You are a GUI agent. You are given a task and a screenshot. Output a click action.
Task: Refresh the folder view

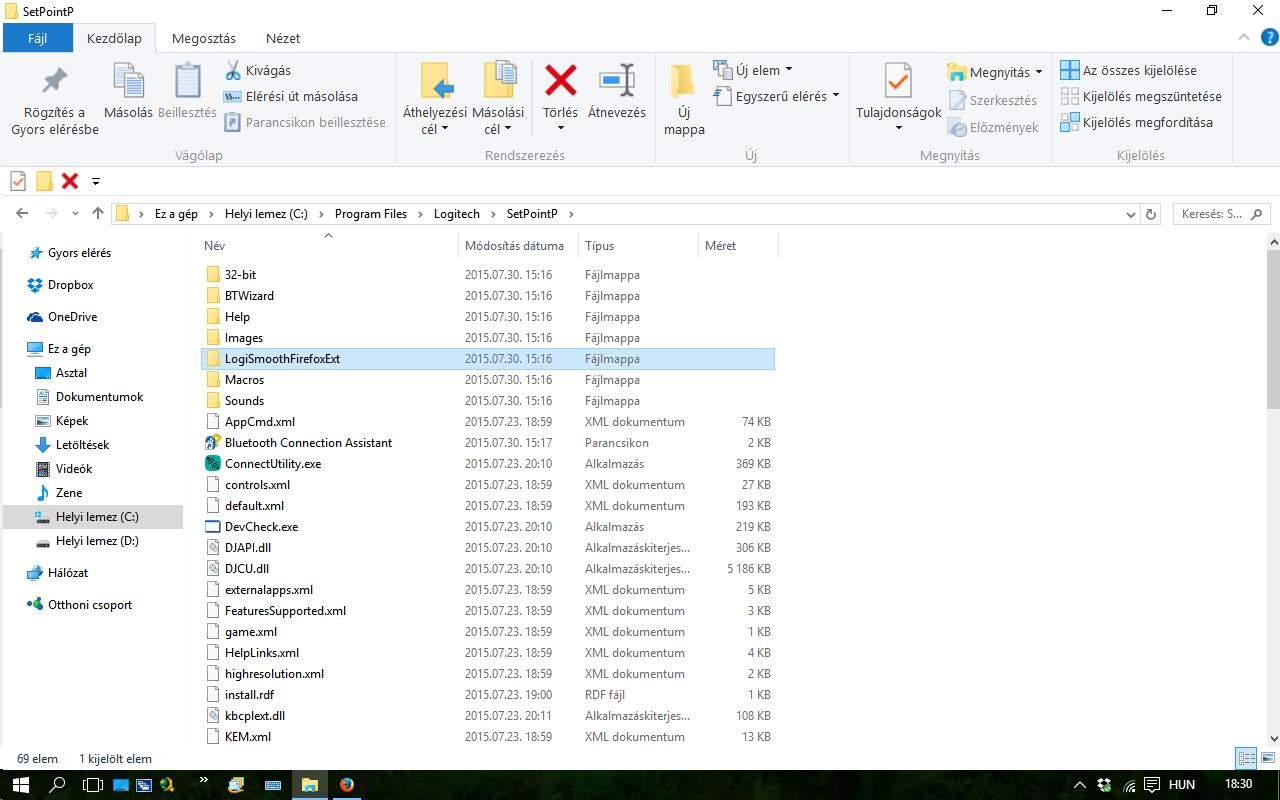[x=1151, y=214]
